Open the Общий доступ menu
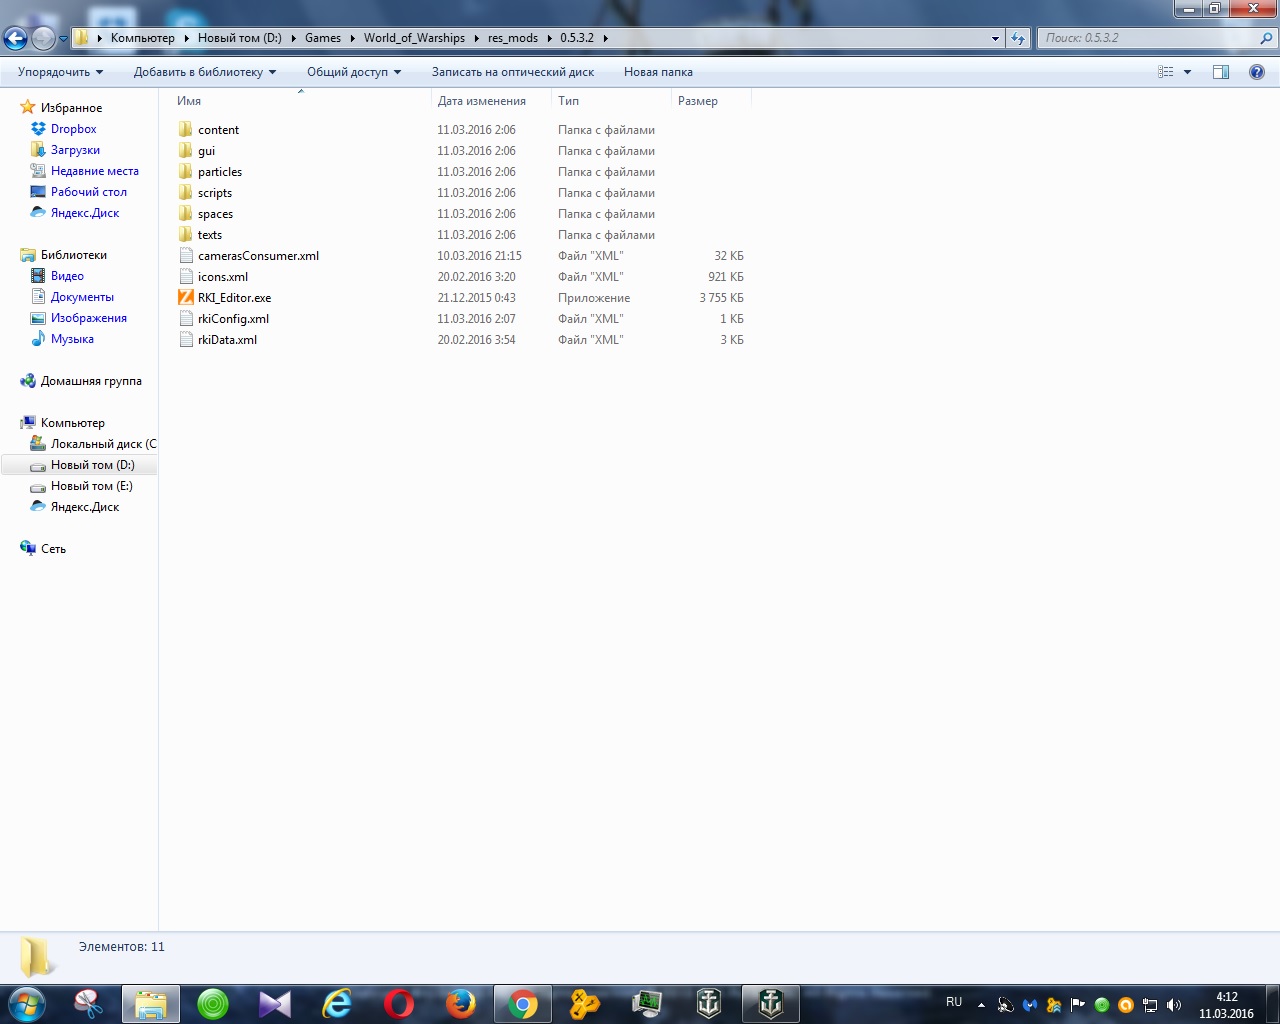Viewport: 1280px width, 1024px height. [354, 72]
